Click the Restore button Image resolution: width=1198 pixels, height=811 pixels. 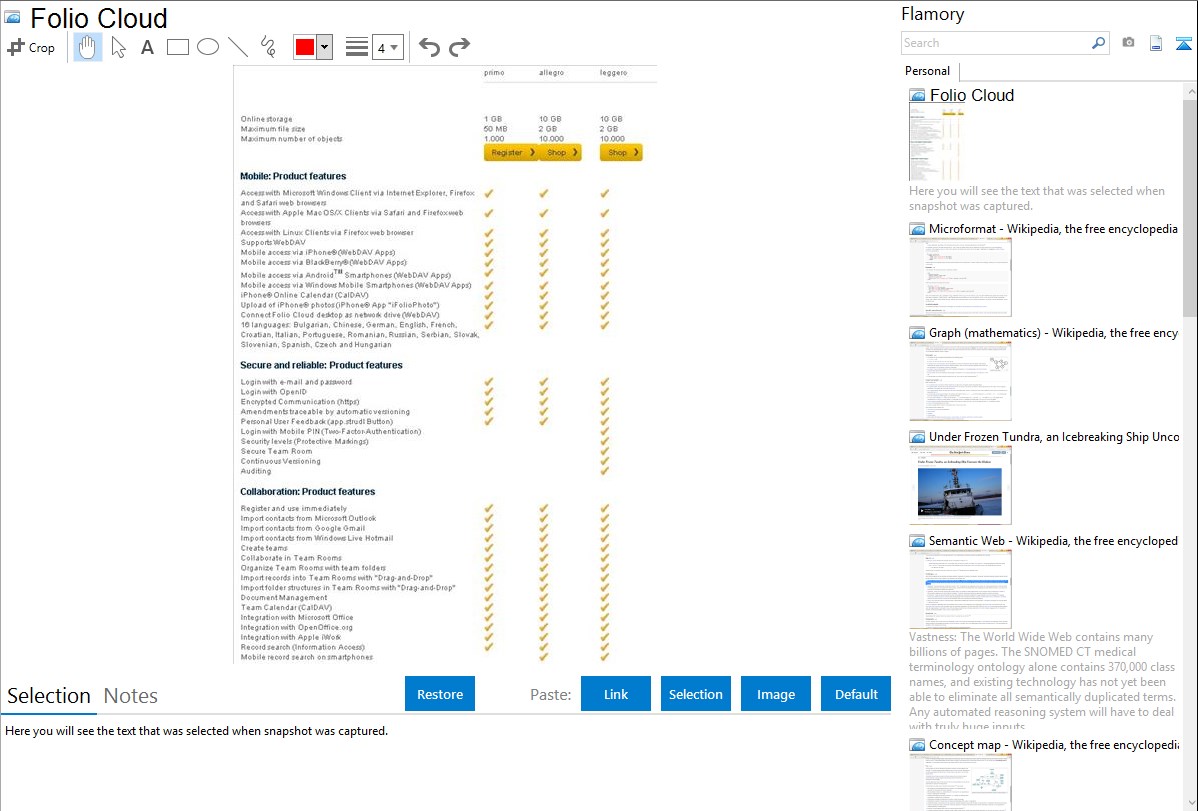click(440, 694)
